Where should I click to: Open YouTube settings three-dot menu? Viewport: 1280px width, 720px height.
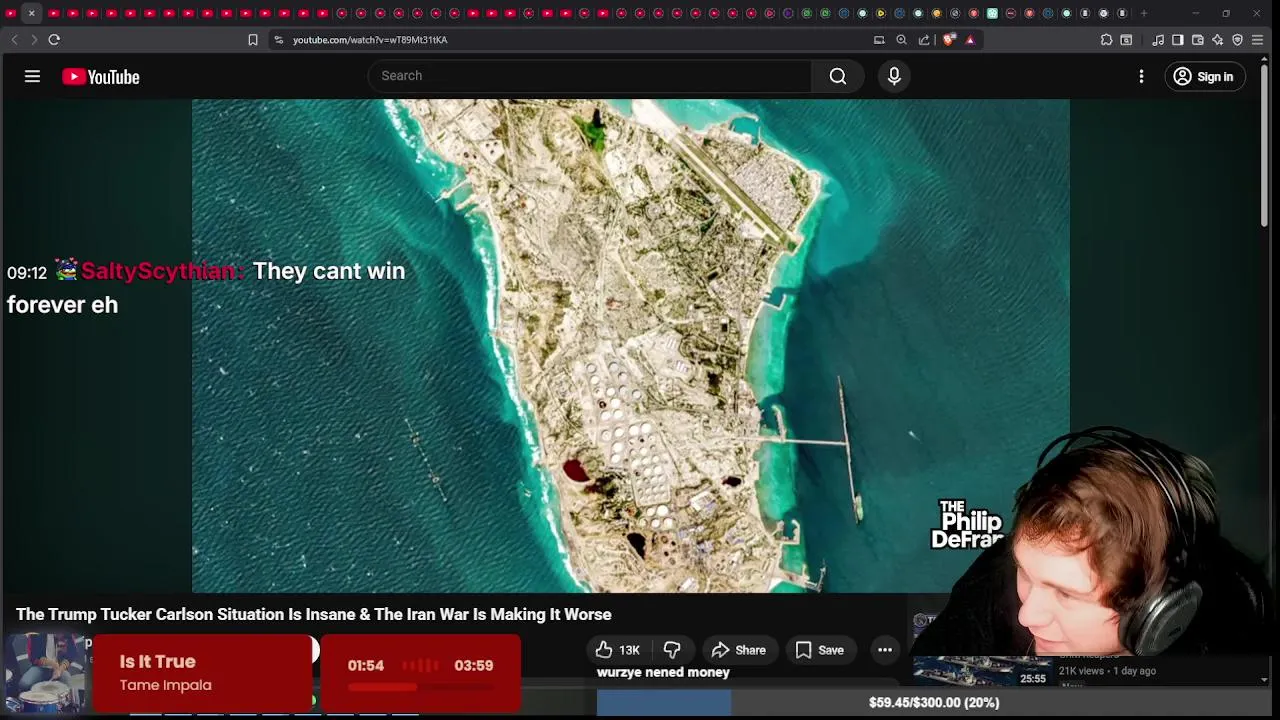pos(1141,76)
